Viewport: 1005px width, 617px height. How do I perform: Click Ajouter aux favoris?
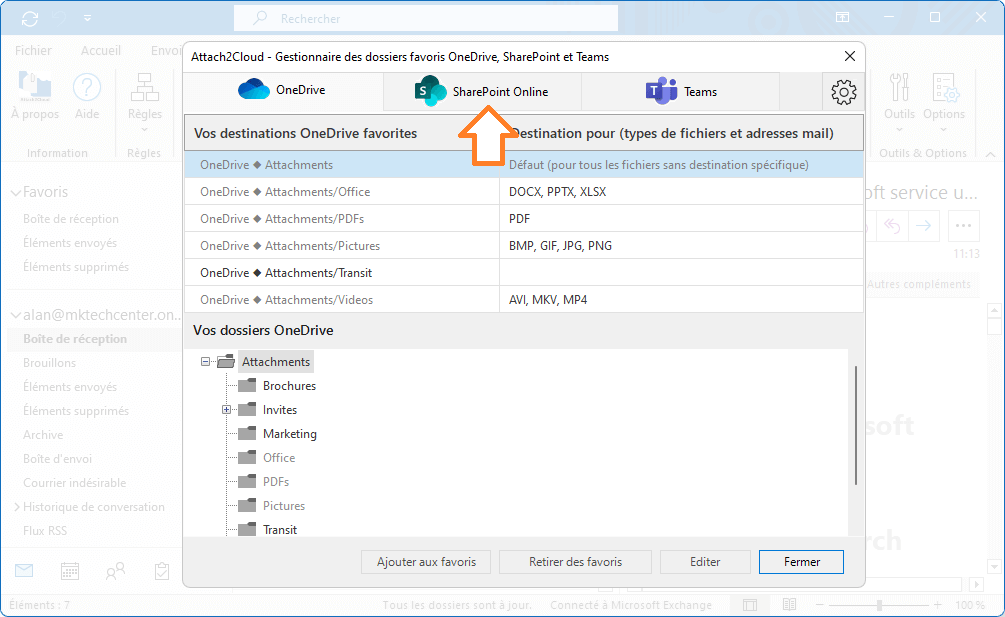[425, 561]
